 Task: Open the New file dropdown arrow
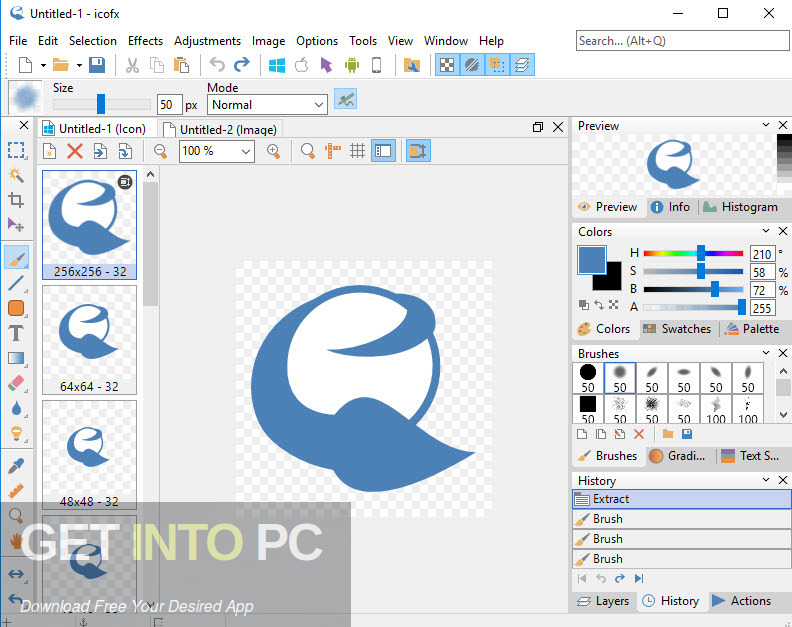(43, 65)
